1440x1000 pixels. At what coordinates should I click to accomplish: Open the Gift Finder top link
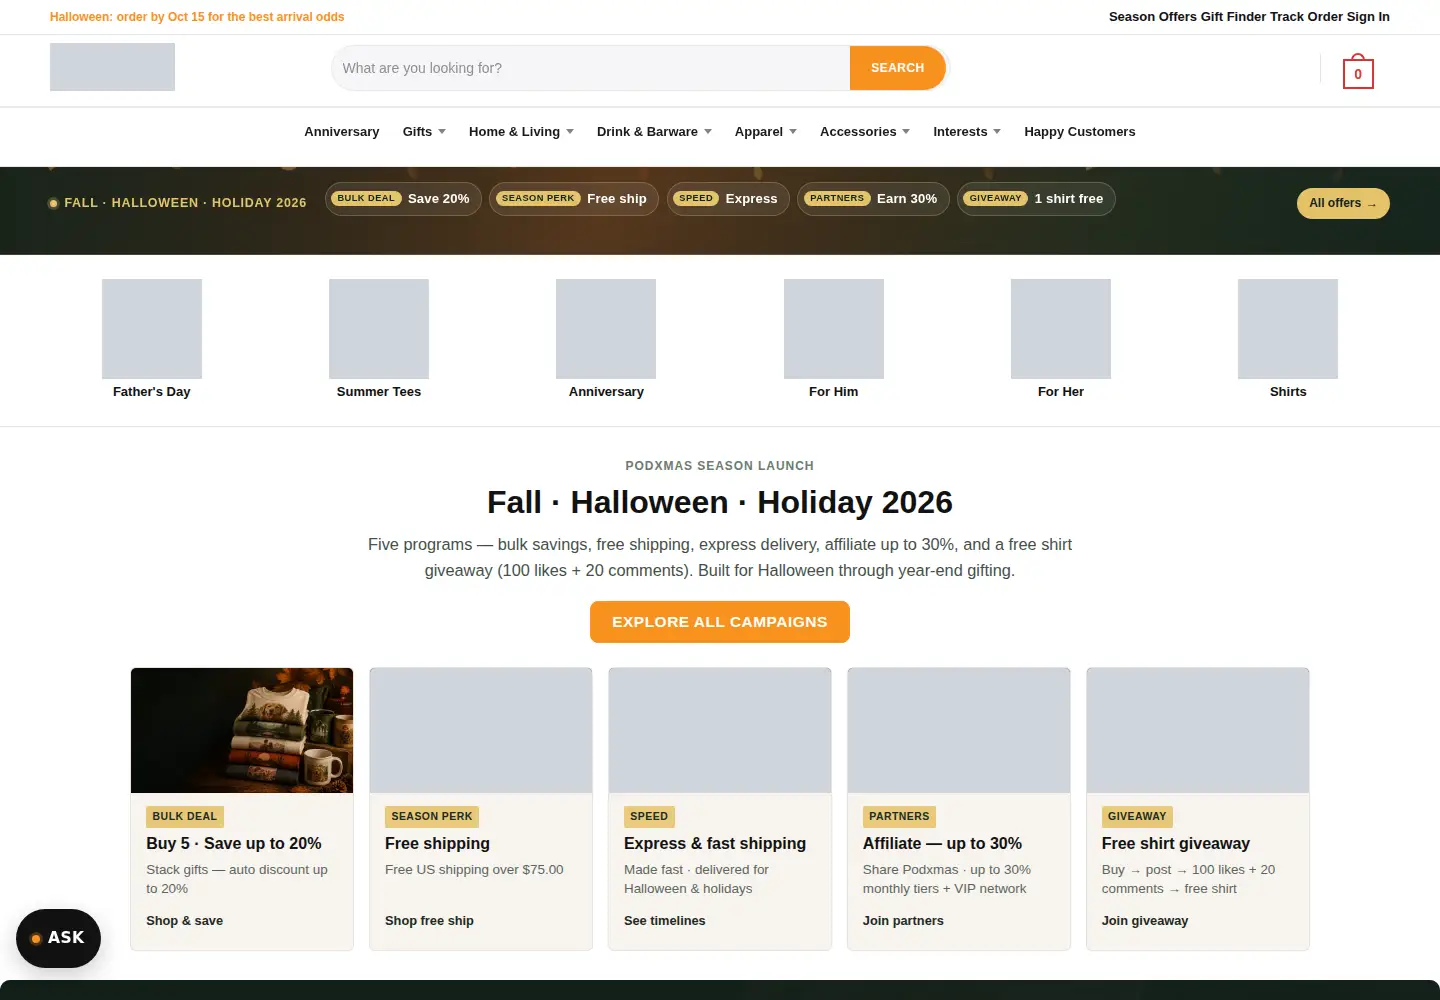click(1234, 17)
